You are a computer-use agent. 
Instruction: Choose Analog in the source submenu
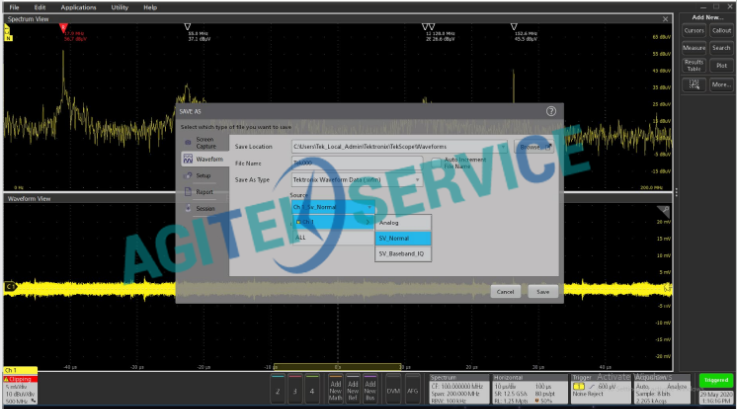(403, 222)
